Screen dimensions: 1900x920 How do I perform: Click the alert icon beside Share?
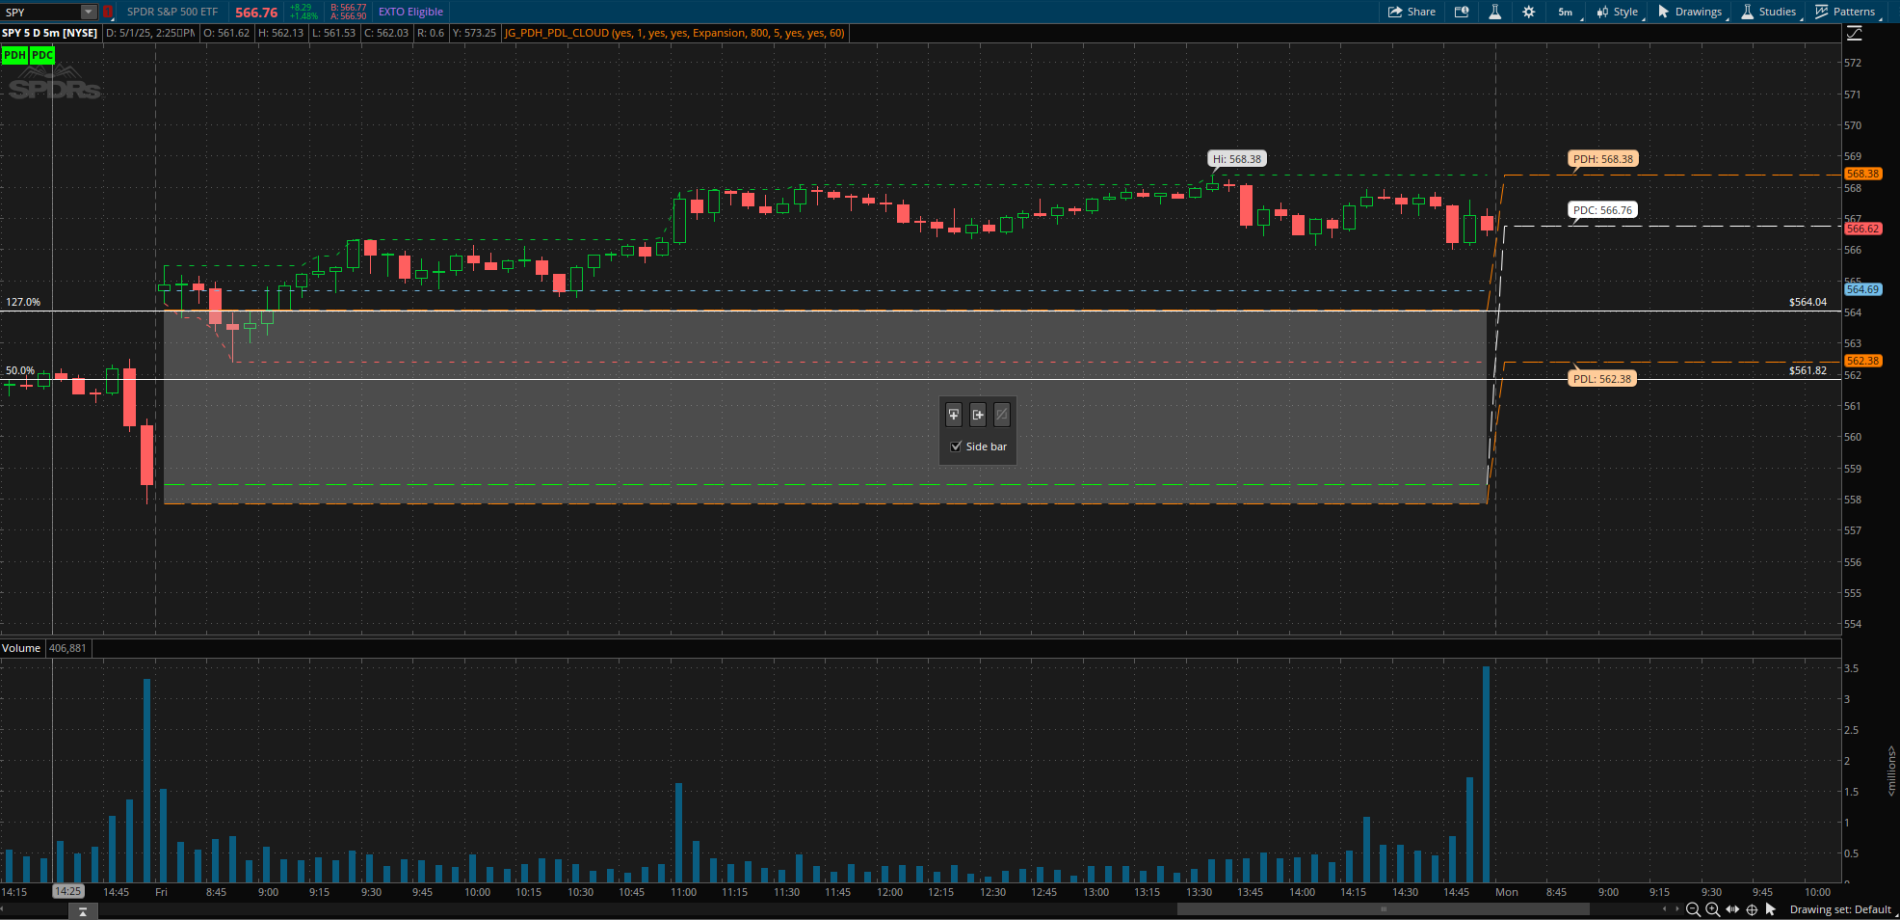1461,12
